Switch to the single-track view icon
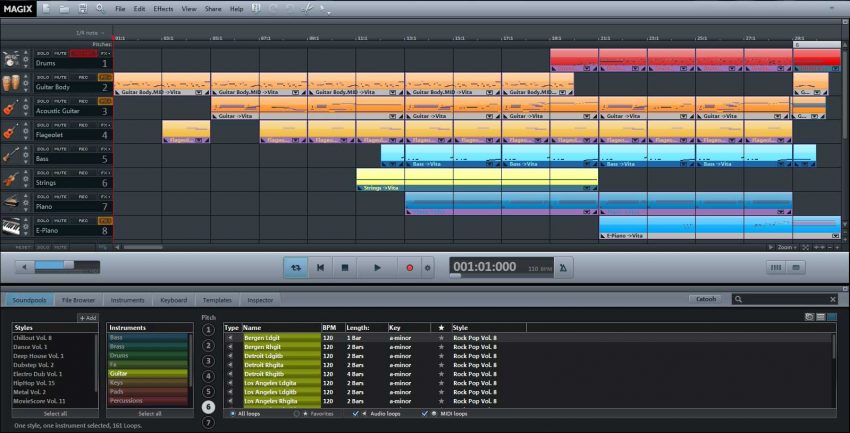 [x=796, y=267]
